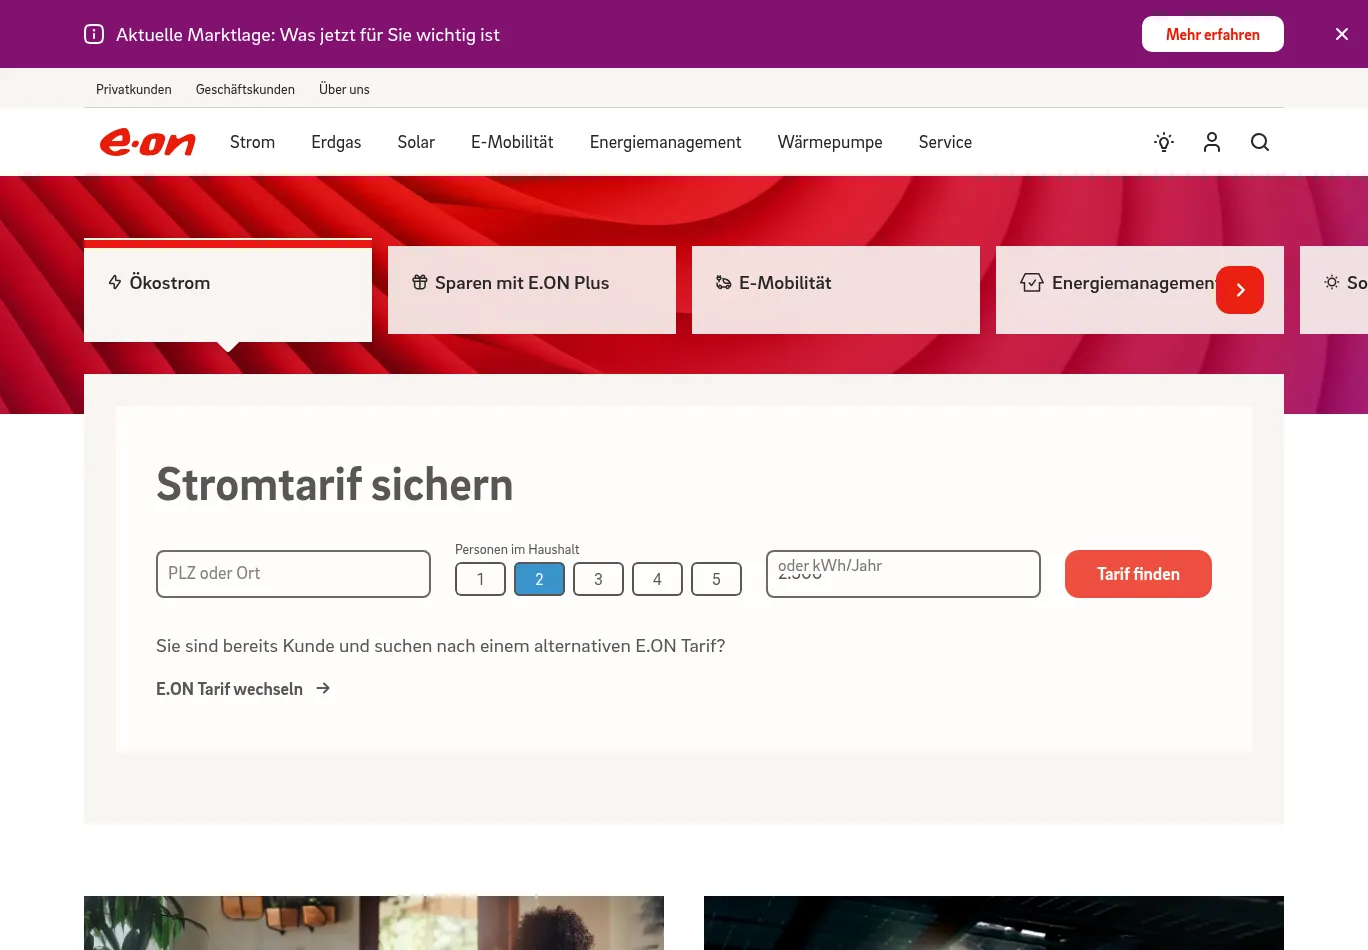1368x950 pixels.
Task: Expand the Wärmepumpe menu
Action: tap(829, 142)
